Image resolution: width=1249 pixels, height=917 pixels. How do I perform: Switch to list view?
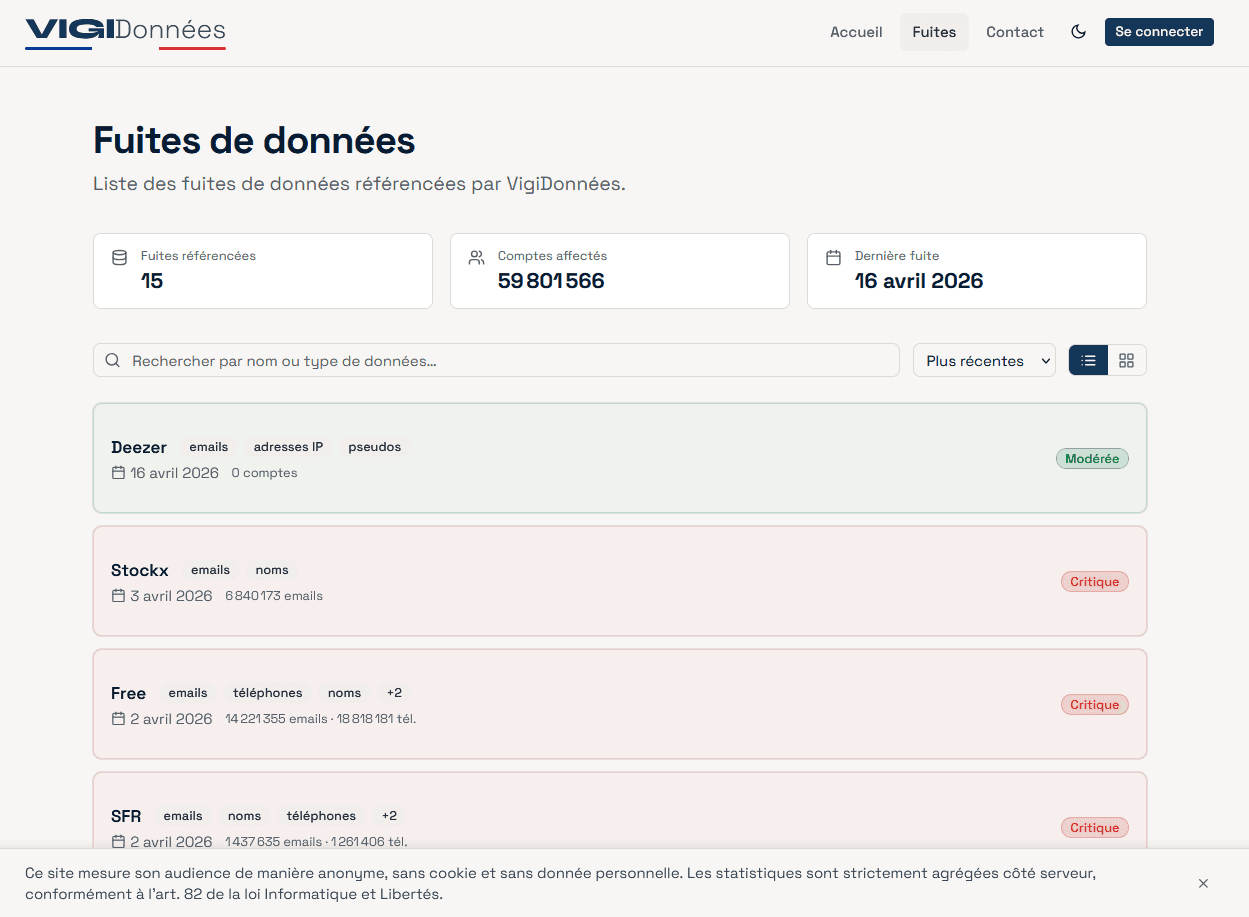(1088, 360)
